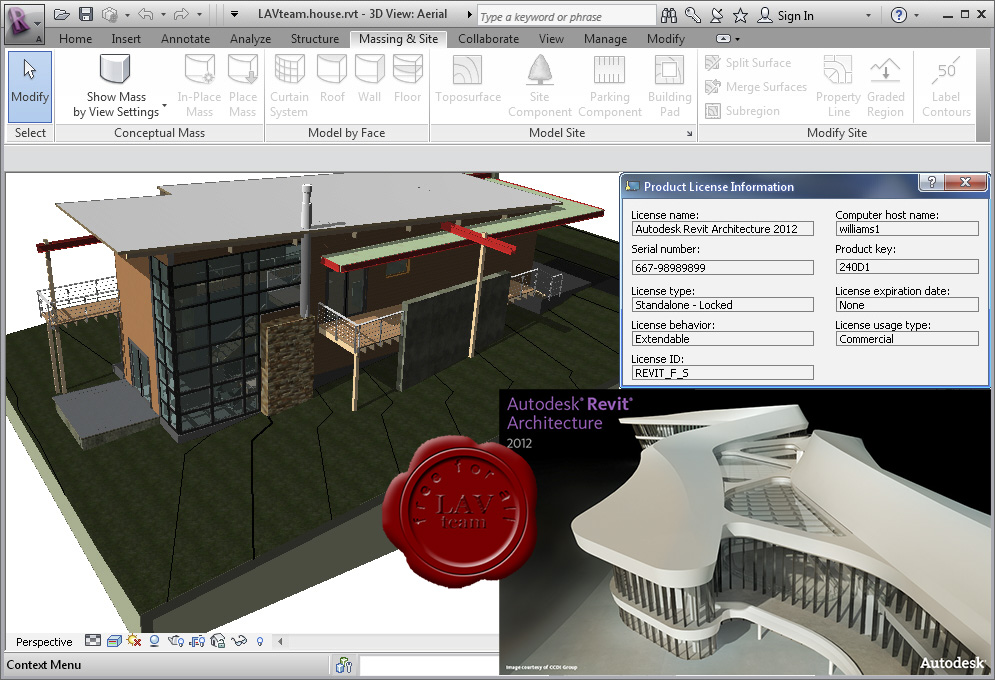Open the Help question mark icon
Viewport: 995px width, 680px height.
899,15
